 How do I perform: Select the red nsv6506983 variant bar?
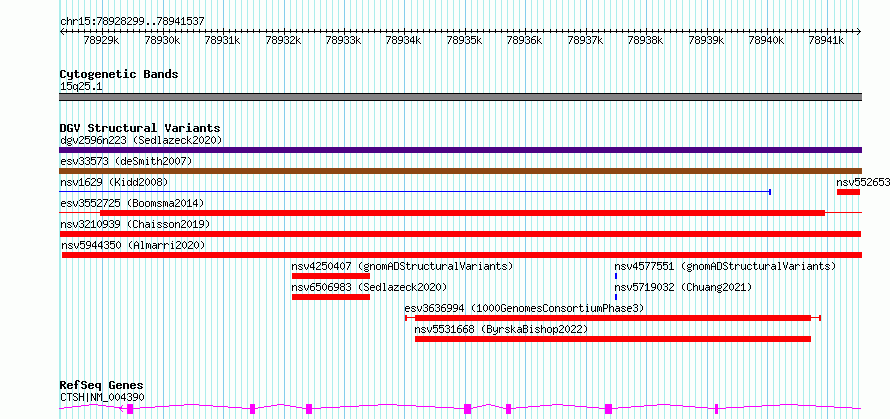331,297
